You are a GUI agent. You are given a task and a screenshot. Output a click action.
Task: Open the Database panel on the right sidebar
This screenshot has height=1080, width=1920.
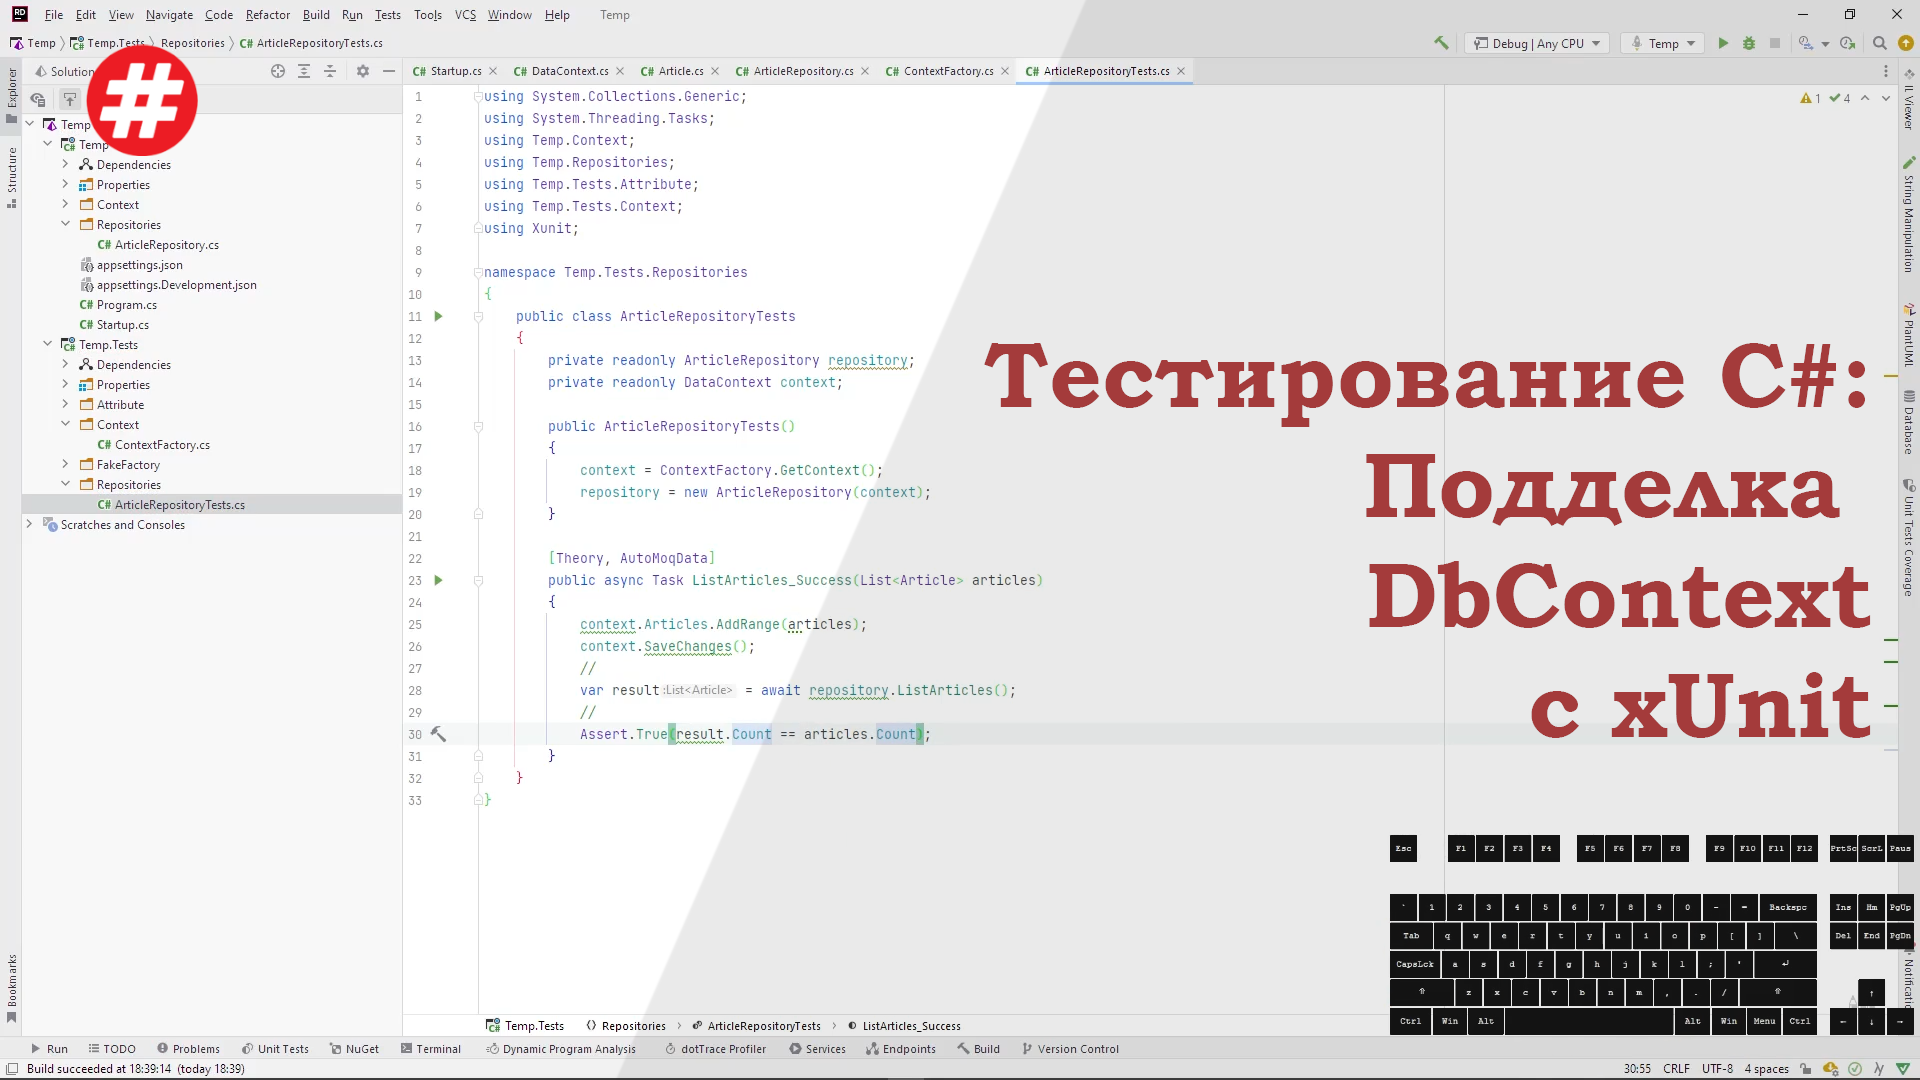pyautogui.click(x=1908, y=420)
